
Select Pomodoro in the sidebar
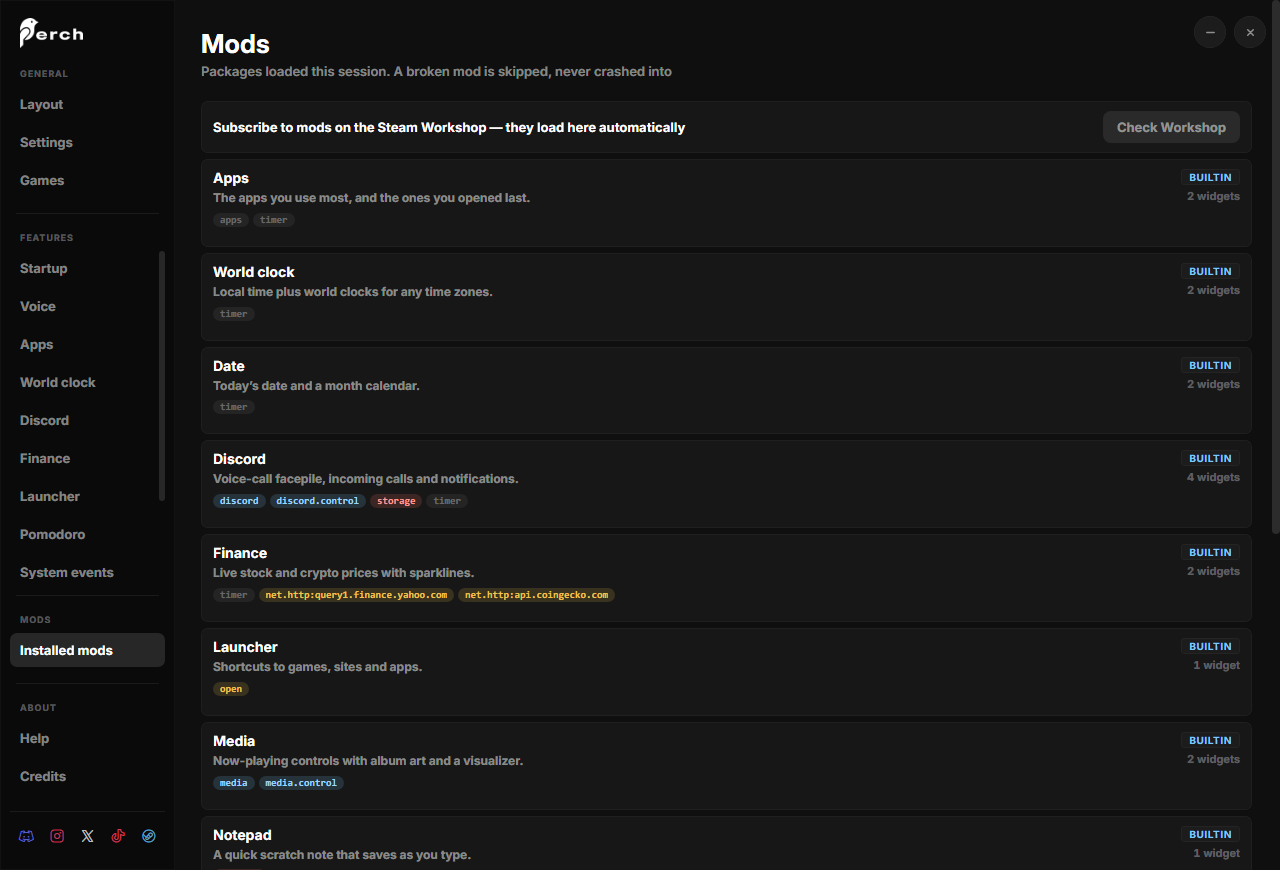pos(82,534)
